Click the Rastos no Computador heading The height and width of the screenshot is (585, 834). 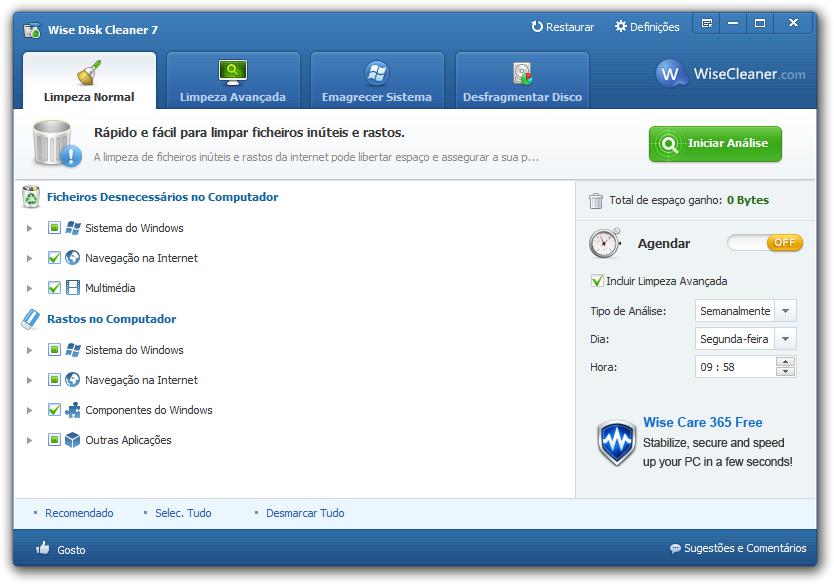112,319
